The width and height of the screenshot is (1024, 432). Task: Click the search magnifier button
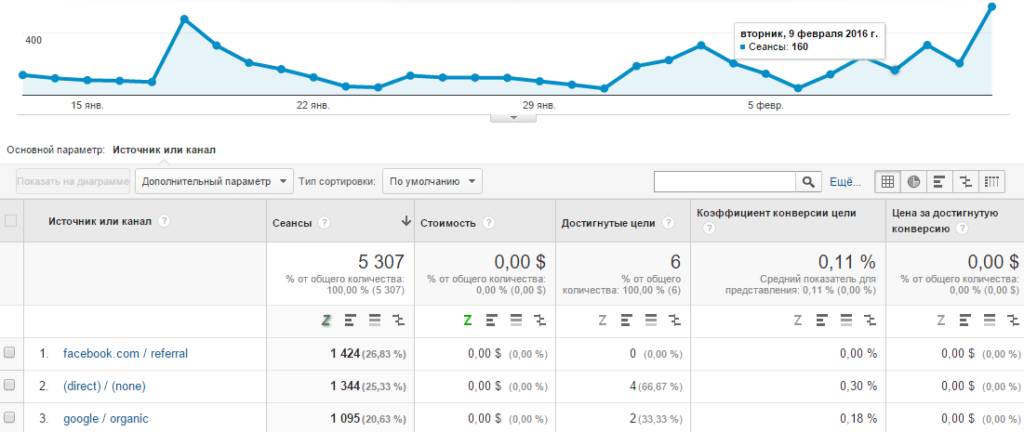[808, 182]
